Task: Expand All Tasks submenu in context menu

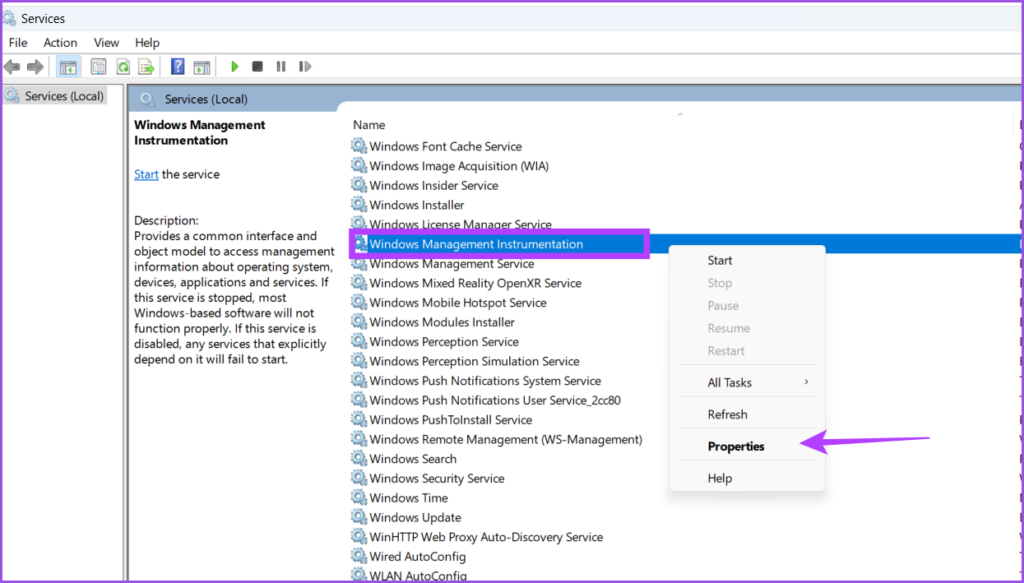Action: coord(747,383)
